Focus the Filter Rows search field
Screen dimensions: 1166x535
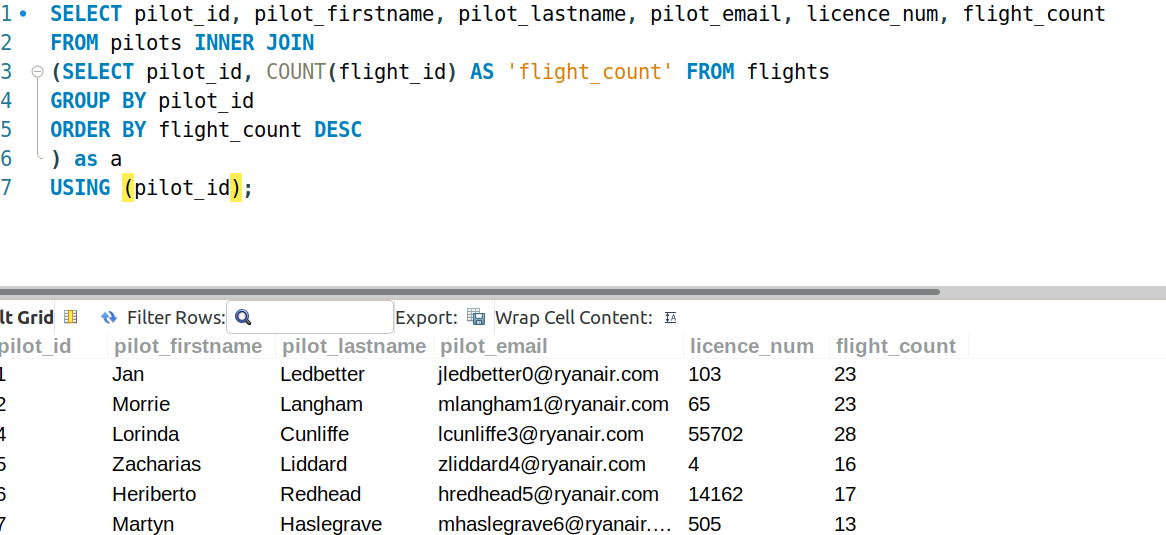click(310, 317)
